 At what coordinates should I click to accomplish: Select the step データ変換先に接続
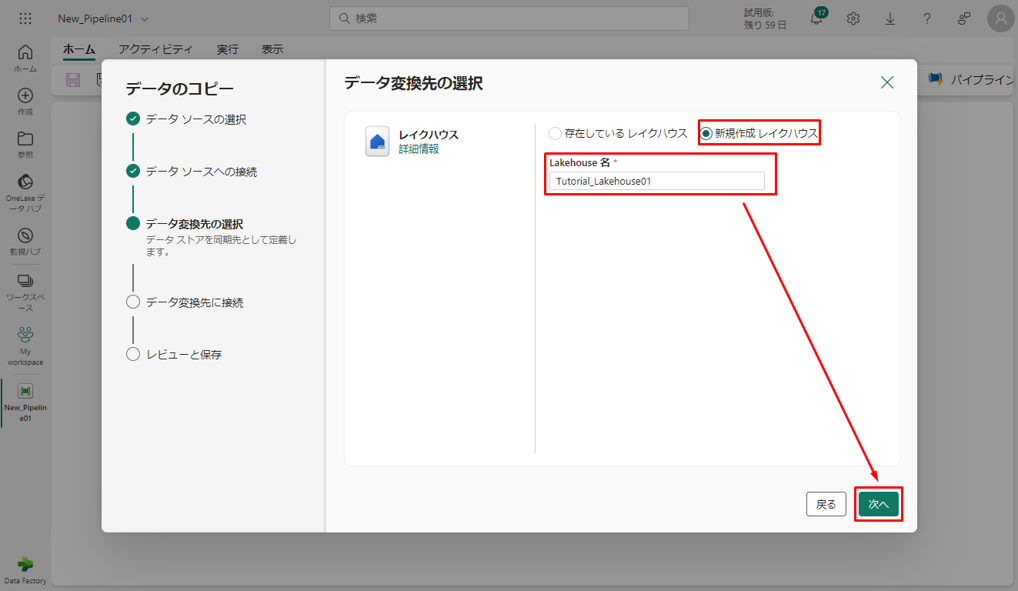click(194, 303)
